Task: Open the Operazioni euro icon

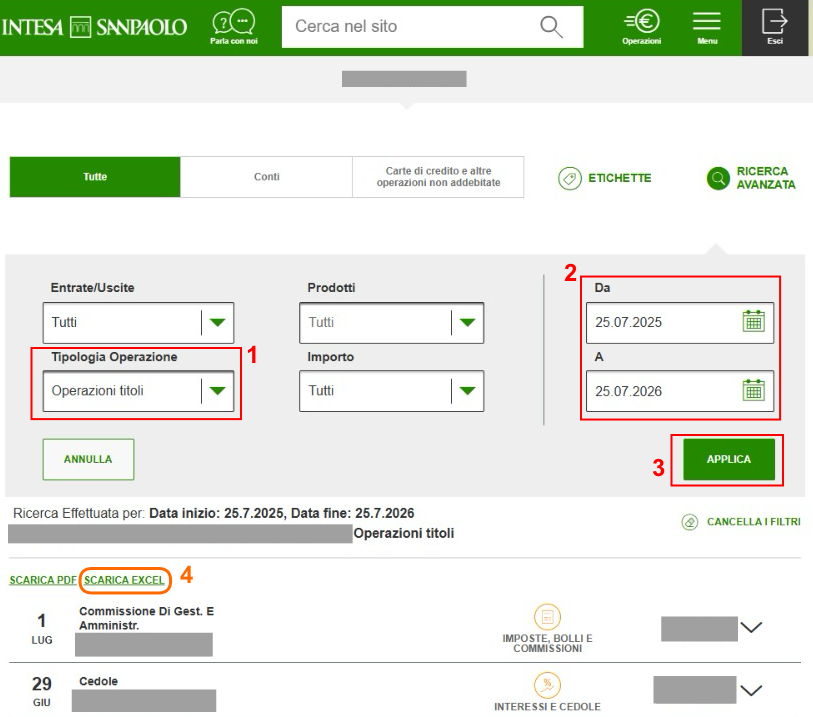Action: [x=642, y=21]
